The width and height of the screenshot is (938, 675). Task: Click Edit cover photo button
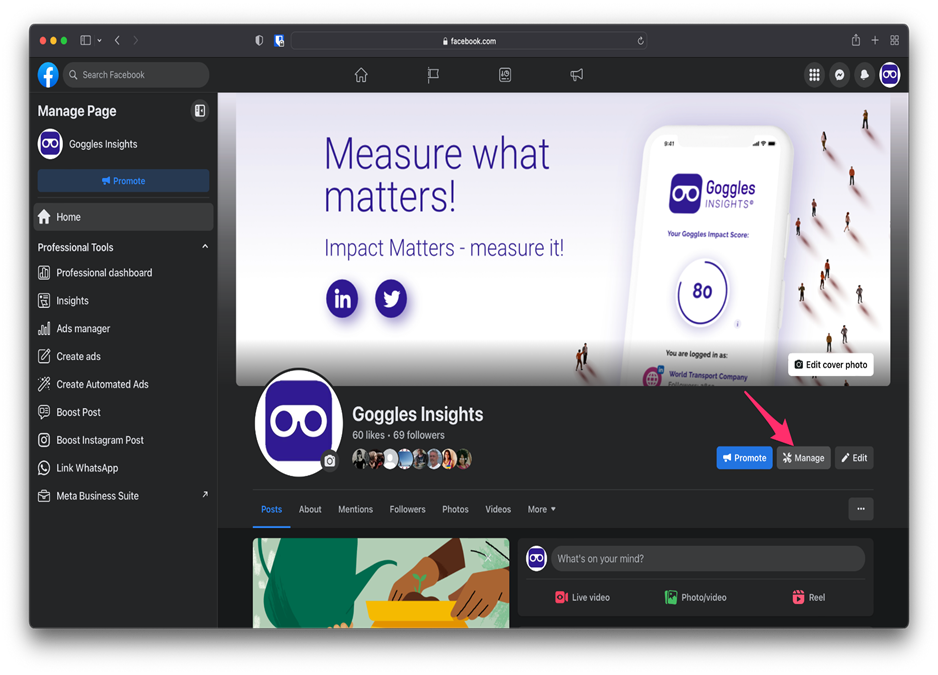pos(830,365)
